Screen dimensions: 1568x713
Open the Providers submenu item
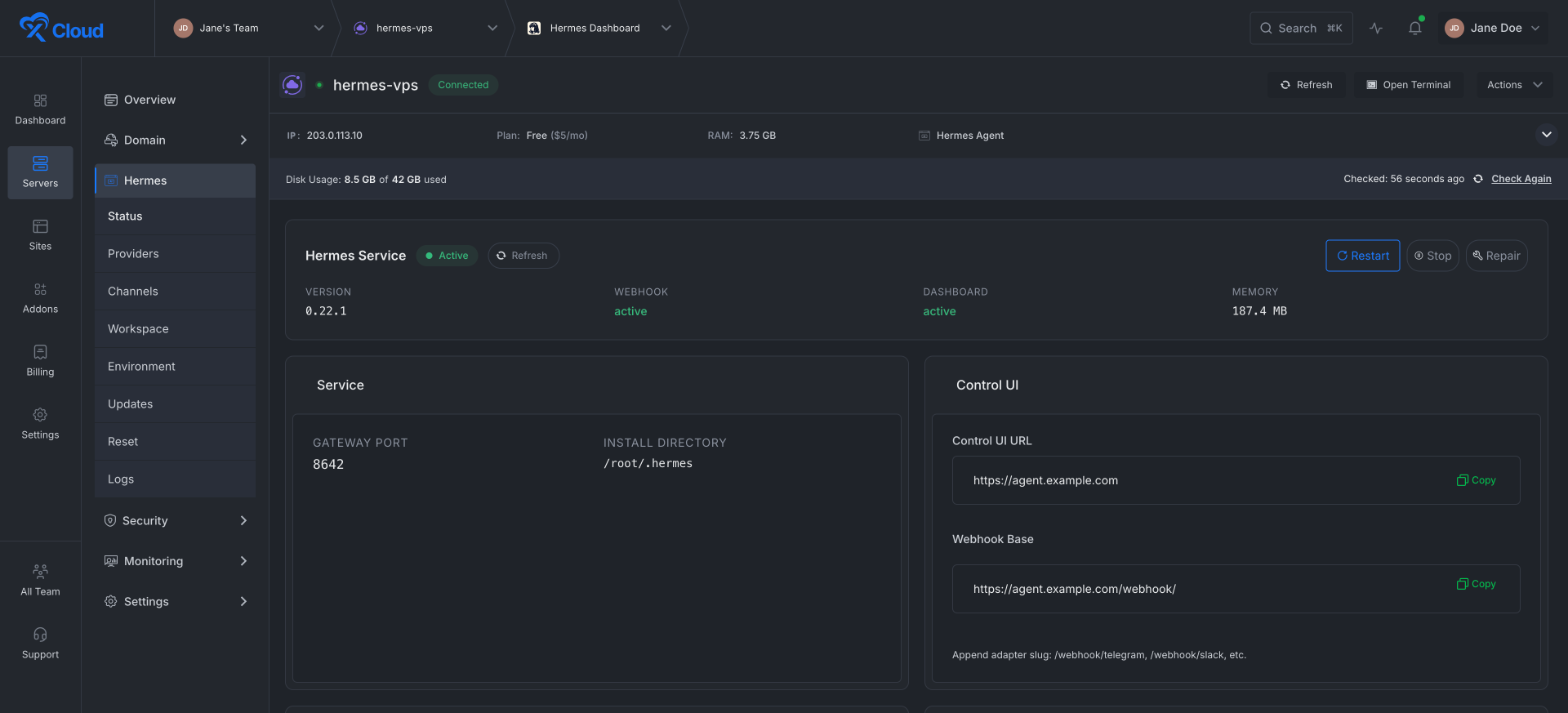click(175, 254)
